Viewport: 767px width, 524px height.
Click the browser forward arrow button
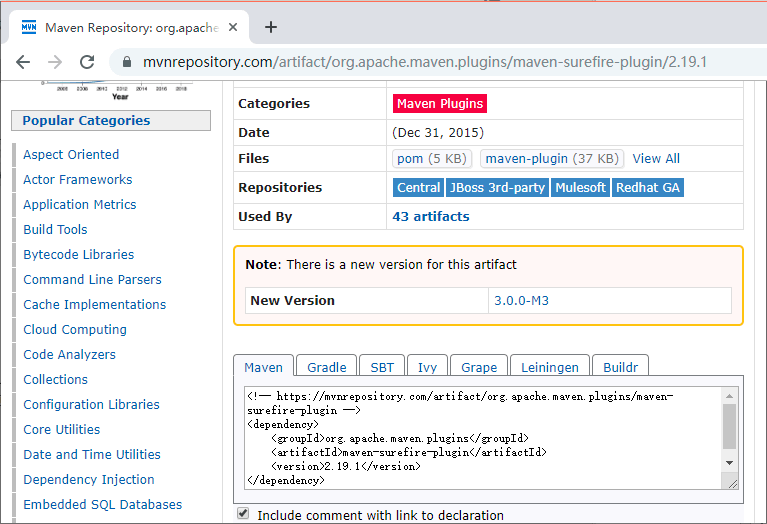(x=55, y=62)
